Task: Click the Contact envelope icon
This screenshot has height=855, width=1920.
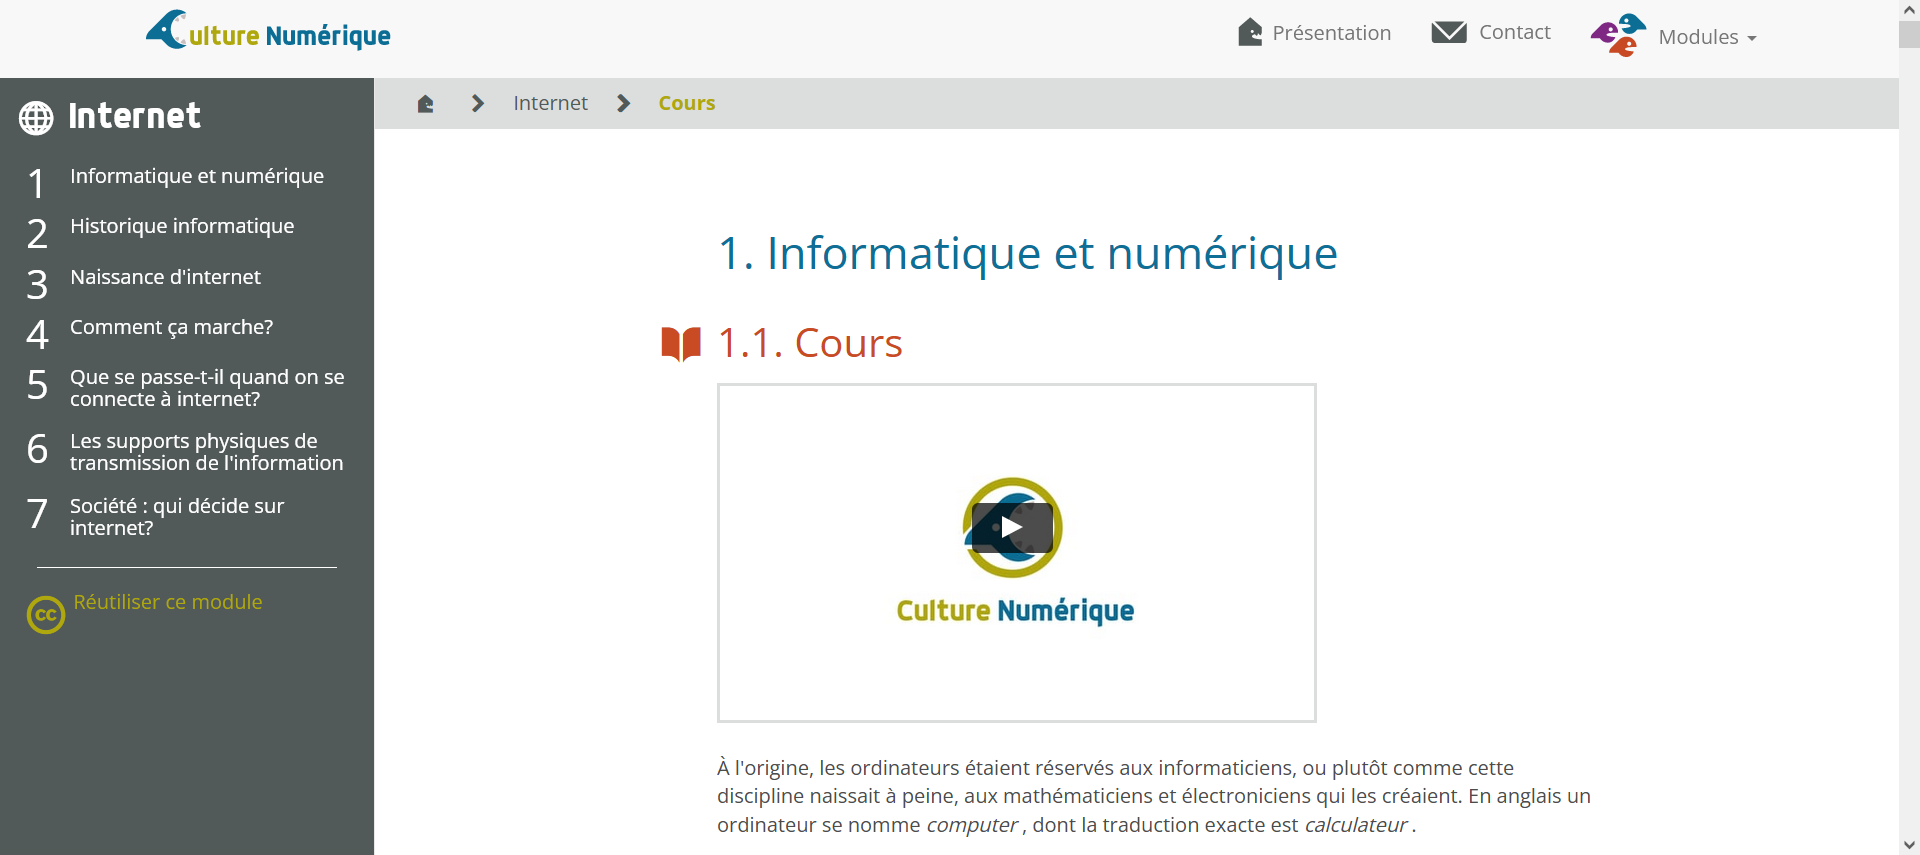Action: click(1449, 32)
